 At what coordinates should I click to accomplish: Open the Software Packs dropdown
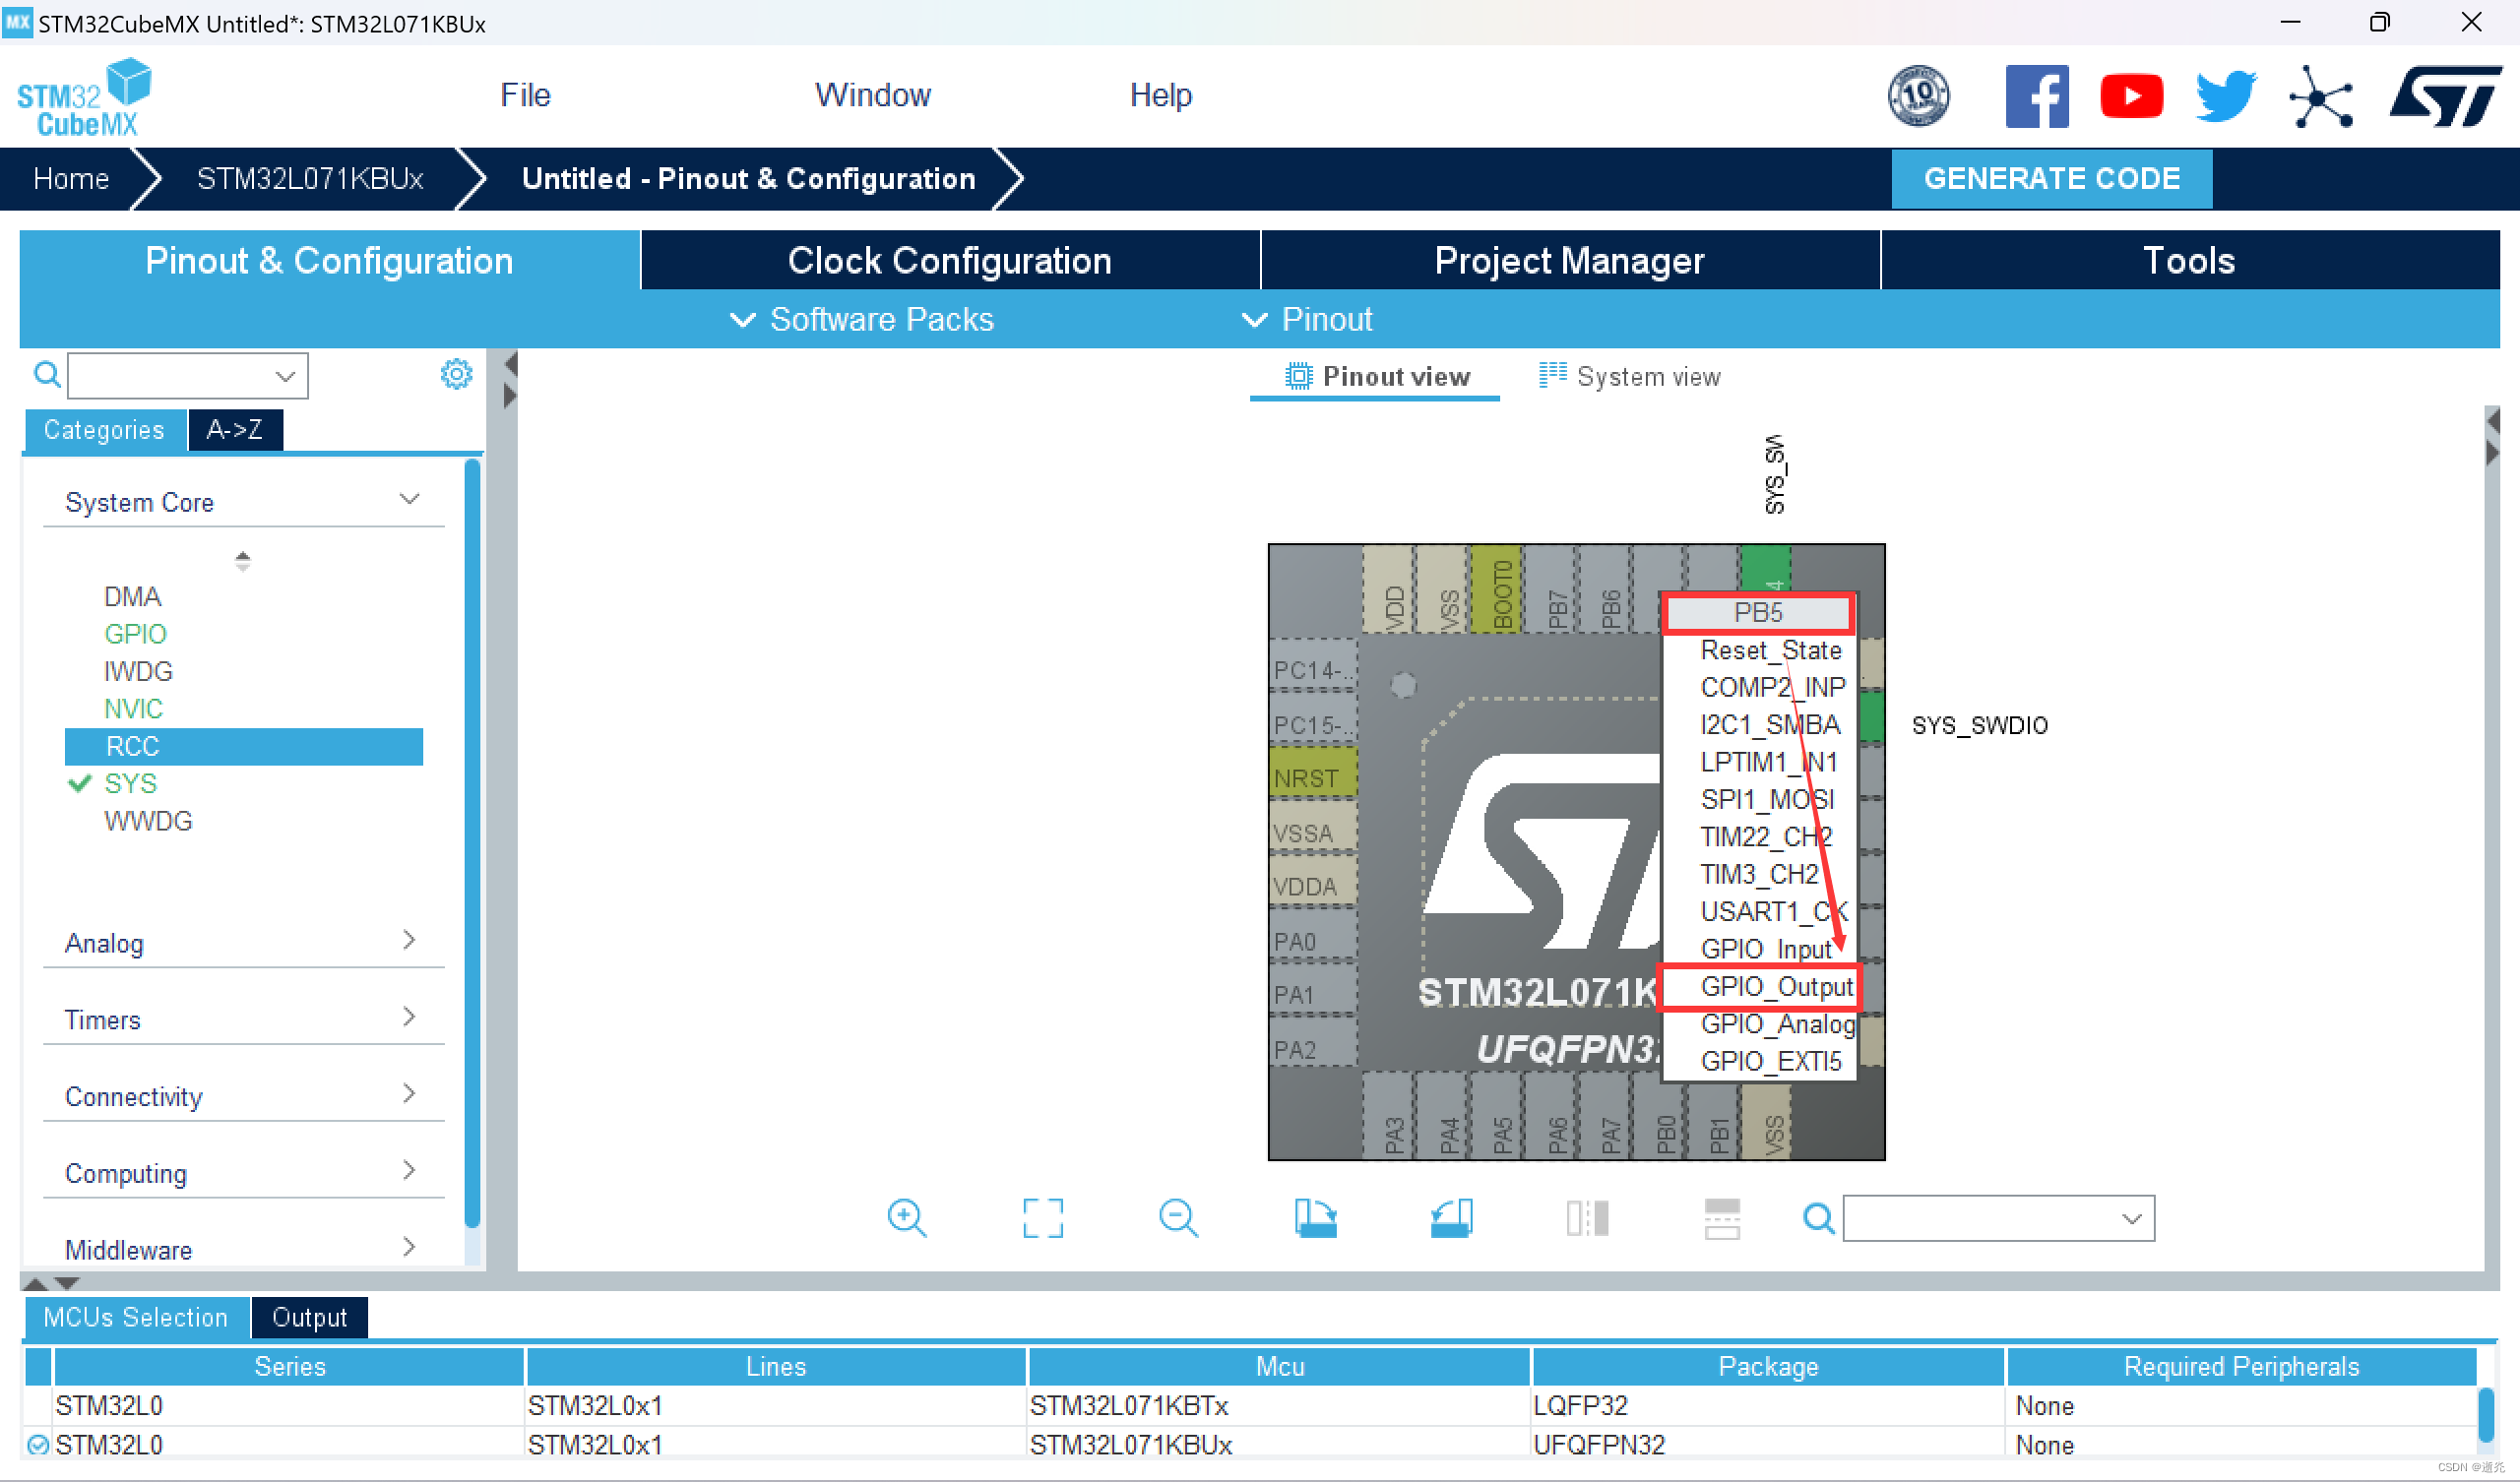[861, 319]
